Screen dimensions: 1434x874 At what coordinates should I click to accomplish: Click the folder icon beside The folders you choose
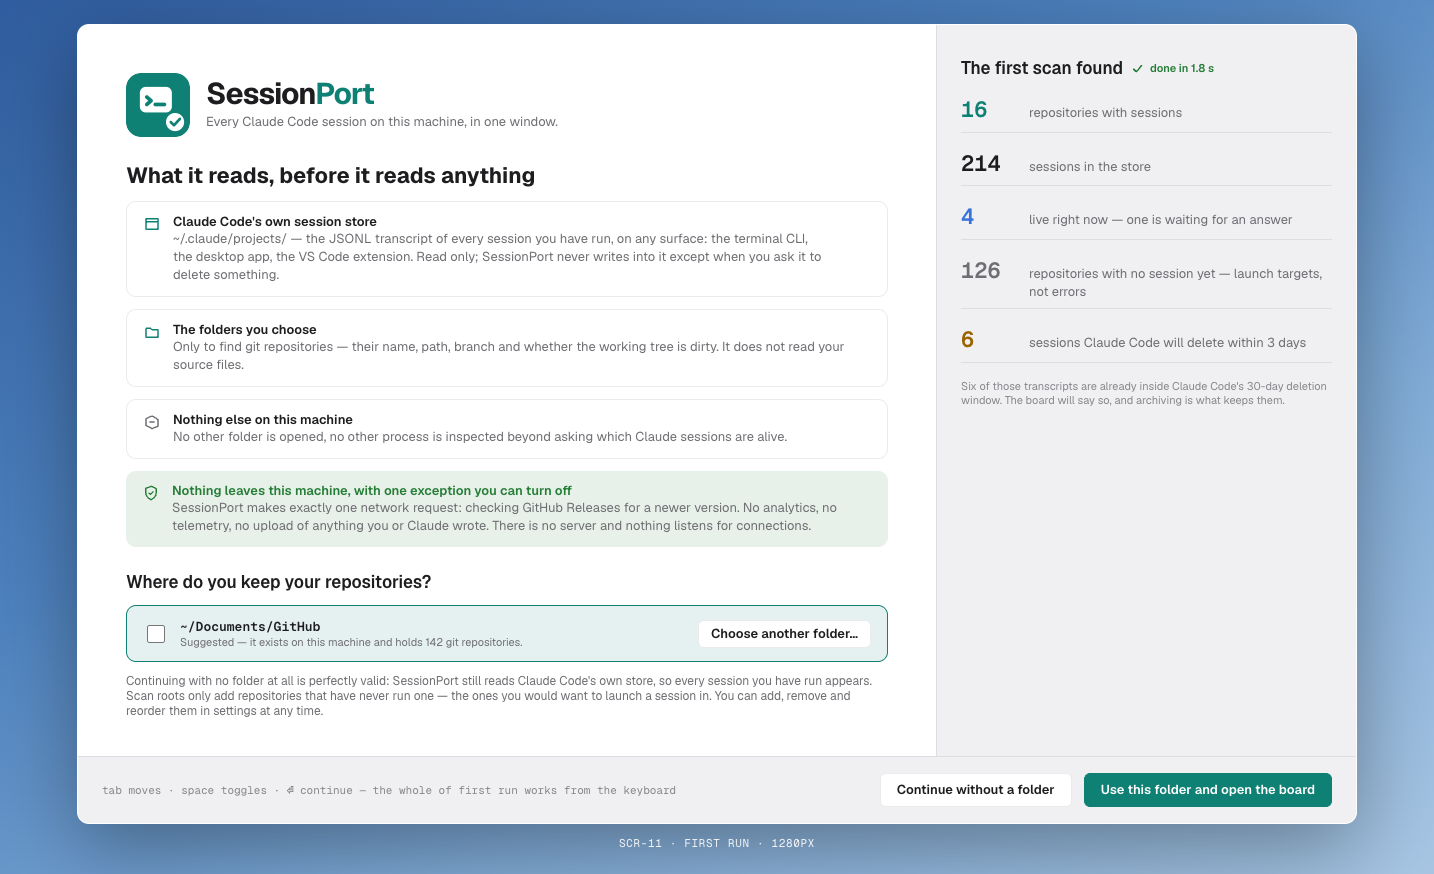(x=152, y=332)
